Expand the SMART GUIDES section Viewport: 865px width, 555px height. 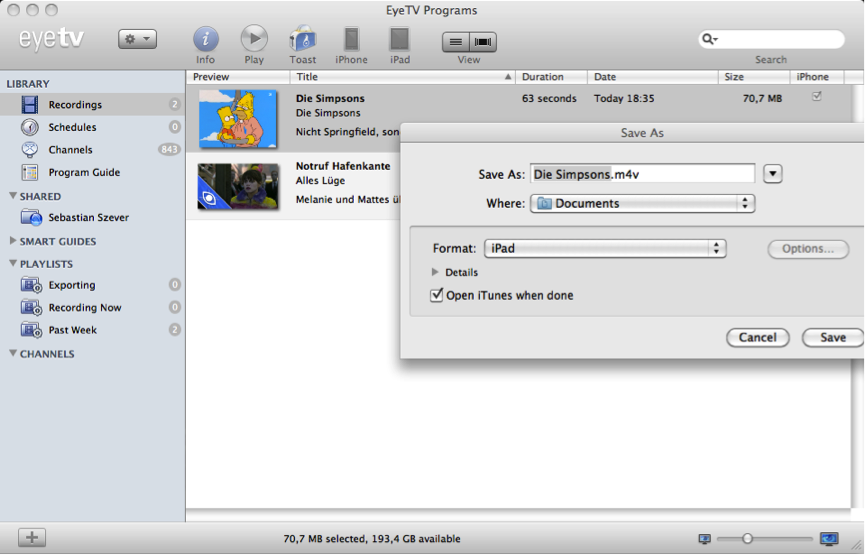(x=13, y=241)
